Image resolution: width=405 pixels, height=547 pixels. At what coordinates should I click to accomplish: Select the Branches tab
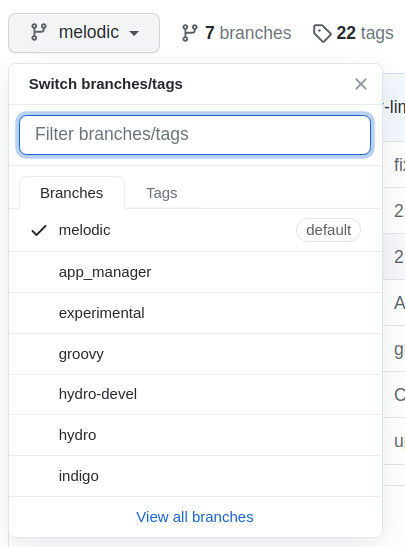(72, 193)
